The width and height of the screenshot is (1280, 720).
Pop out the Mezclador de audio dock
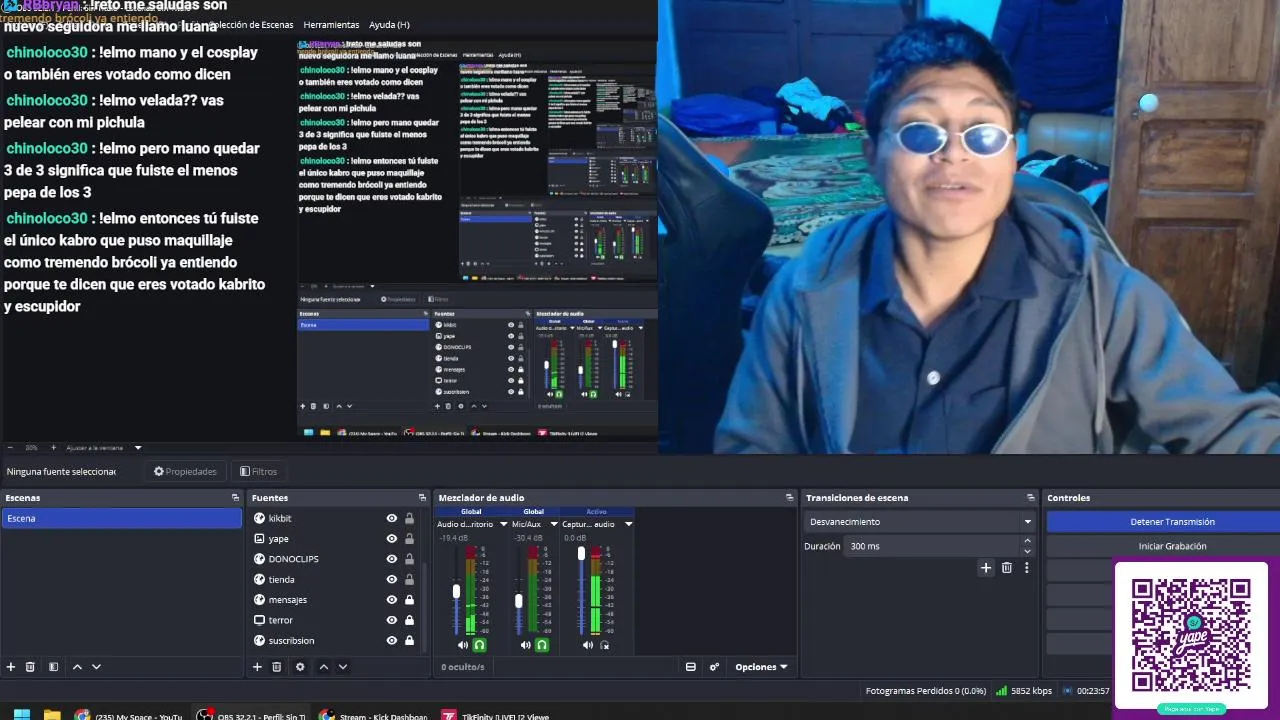[789, 498]
